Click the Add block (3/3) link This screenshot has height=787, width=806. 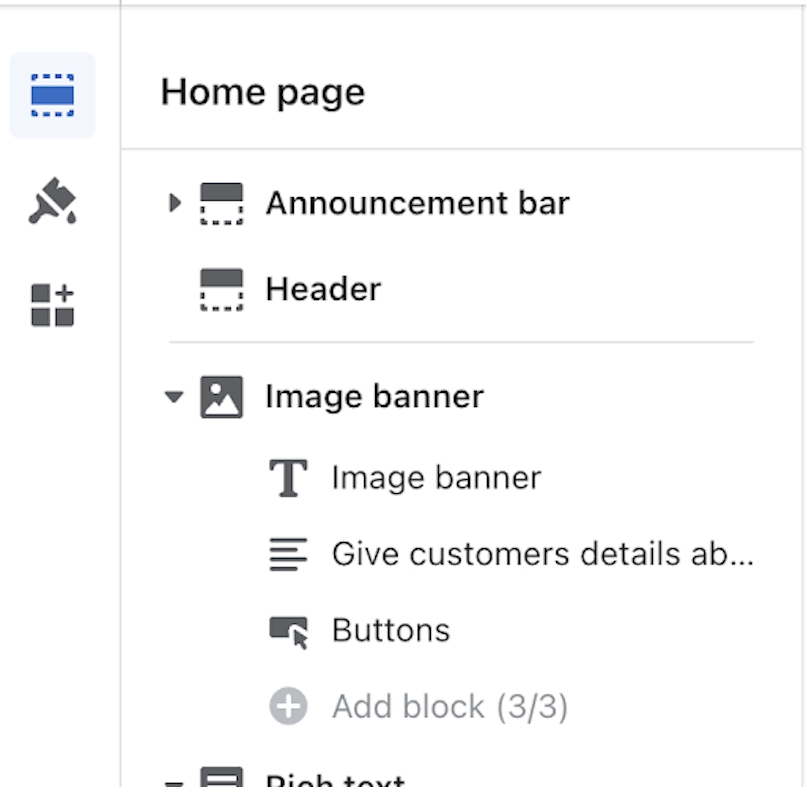point(450,707)
